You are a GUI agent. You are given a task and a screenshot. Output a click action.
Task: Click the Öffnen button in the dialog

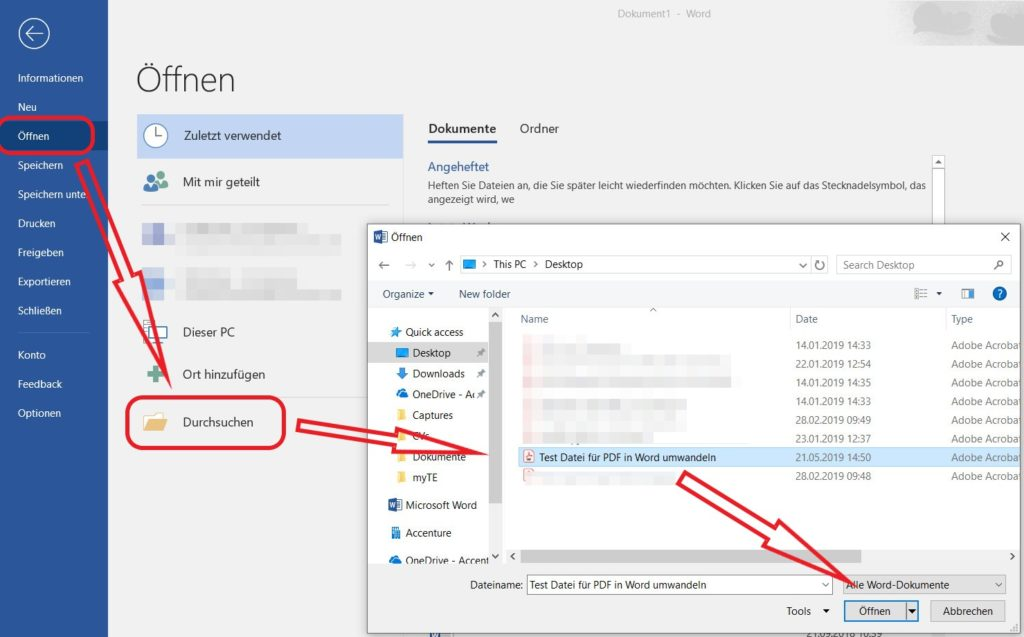tap(874, 611)
